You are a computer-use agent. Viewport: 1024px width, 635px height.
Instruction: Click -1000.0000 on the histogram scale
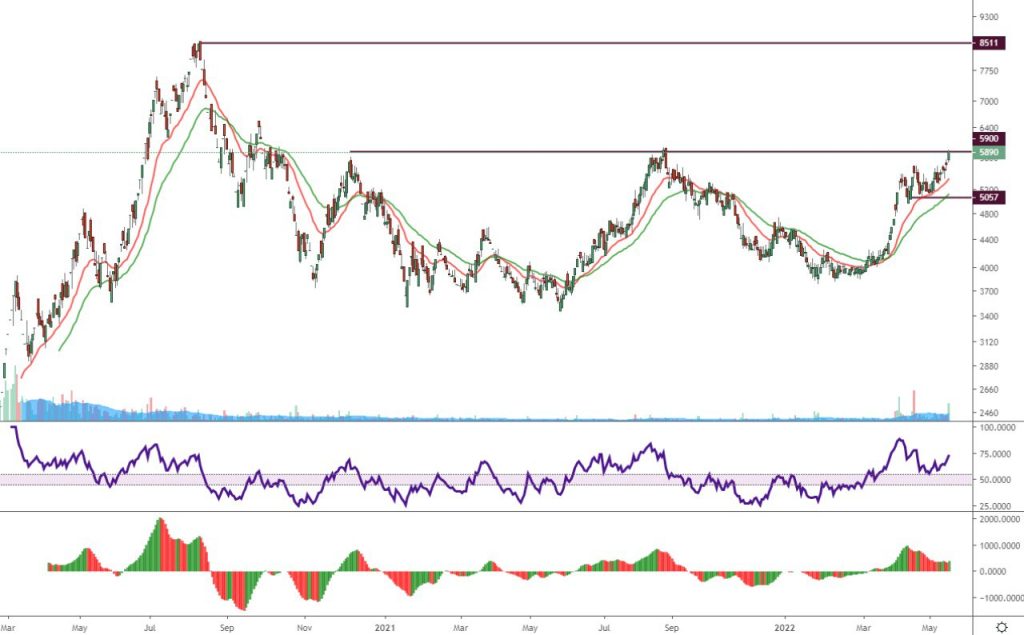998,597
